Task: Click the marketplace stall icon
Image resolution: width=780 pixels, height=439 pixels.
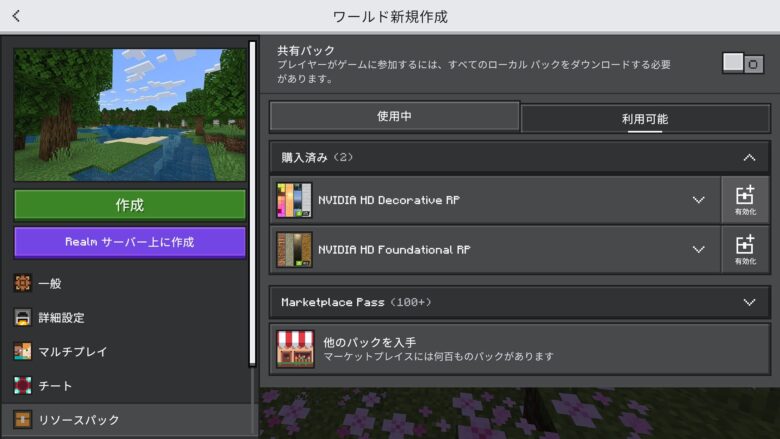Action: (x=295, y=349)
